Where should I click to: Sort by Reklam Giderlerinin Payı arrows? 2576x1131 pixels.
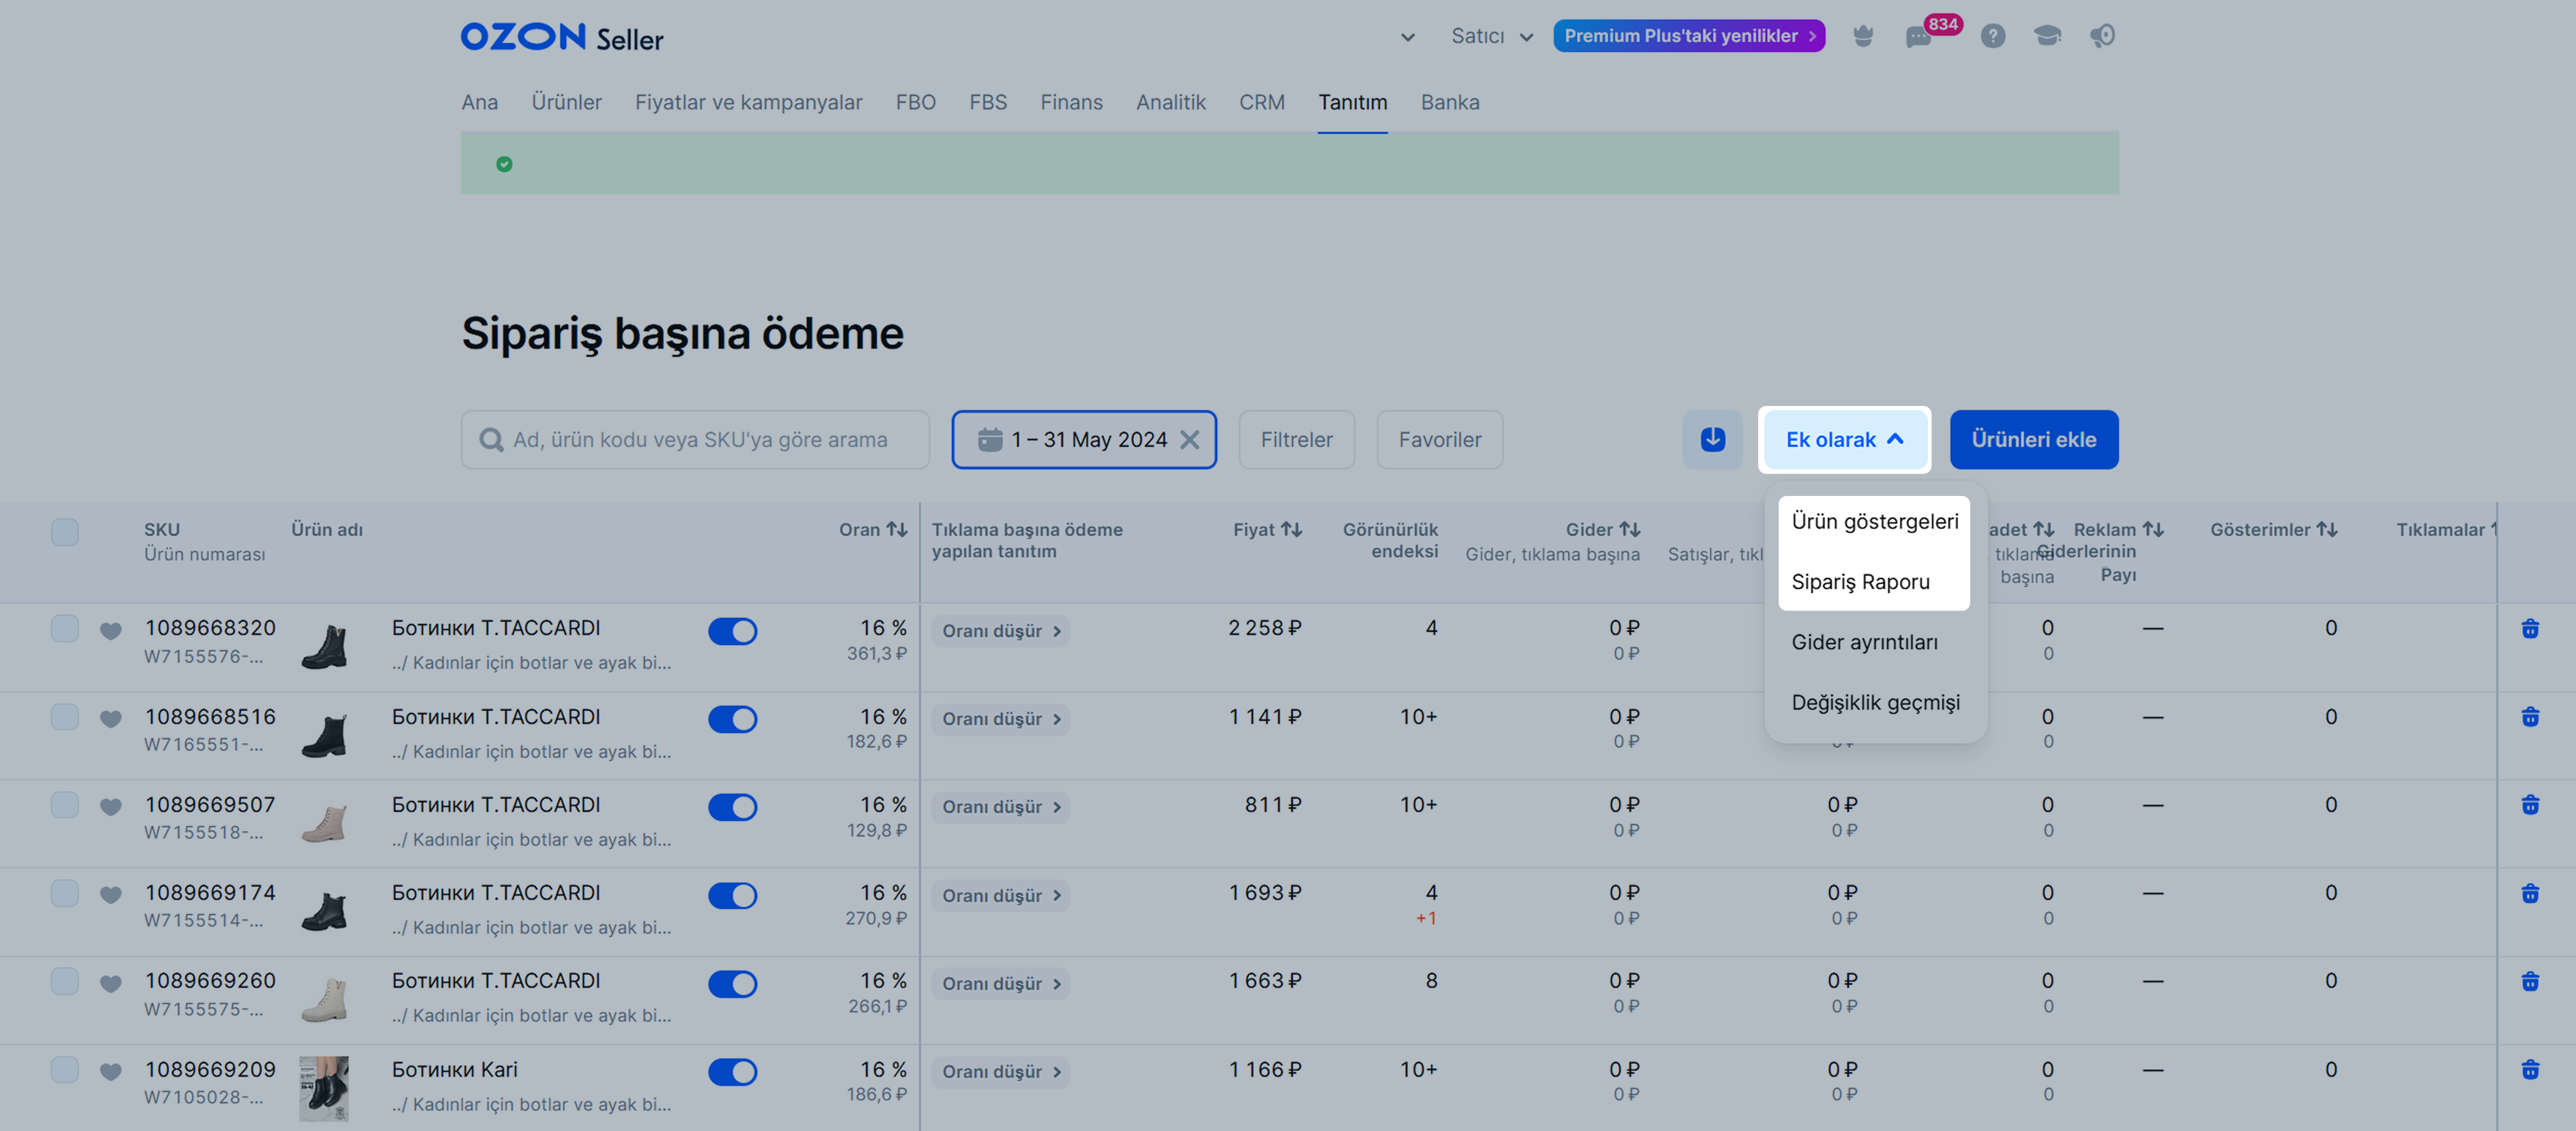coord(2153,530)
